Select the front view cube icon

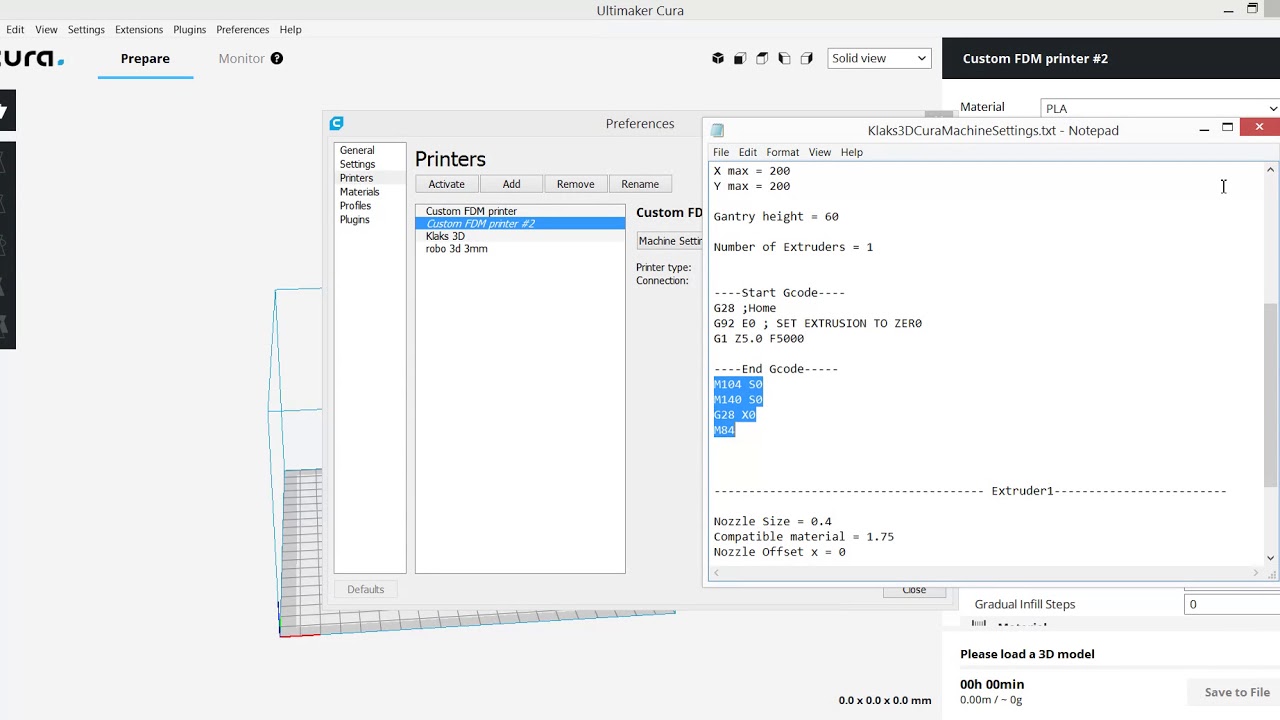click(740, 58)
